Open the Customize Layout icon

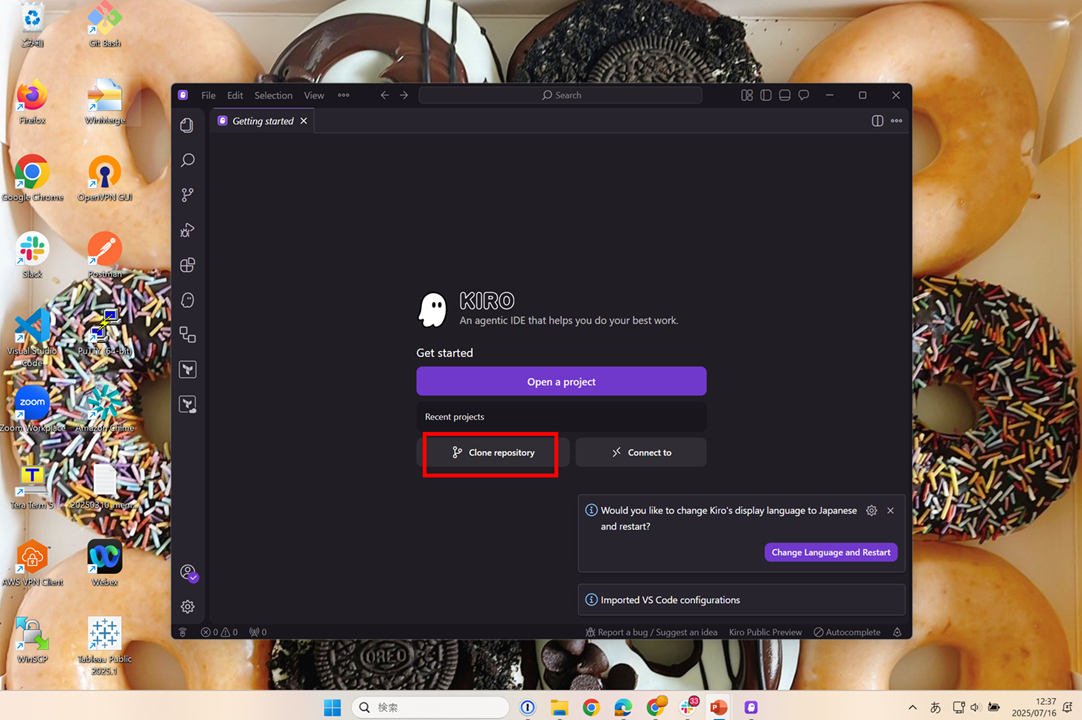click(747, 95)
